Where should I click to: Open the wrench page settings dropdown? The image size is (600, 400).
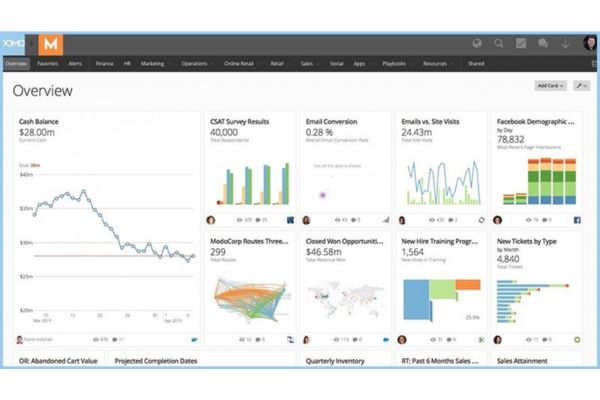click(x=581, y=85)
